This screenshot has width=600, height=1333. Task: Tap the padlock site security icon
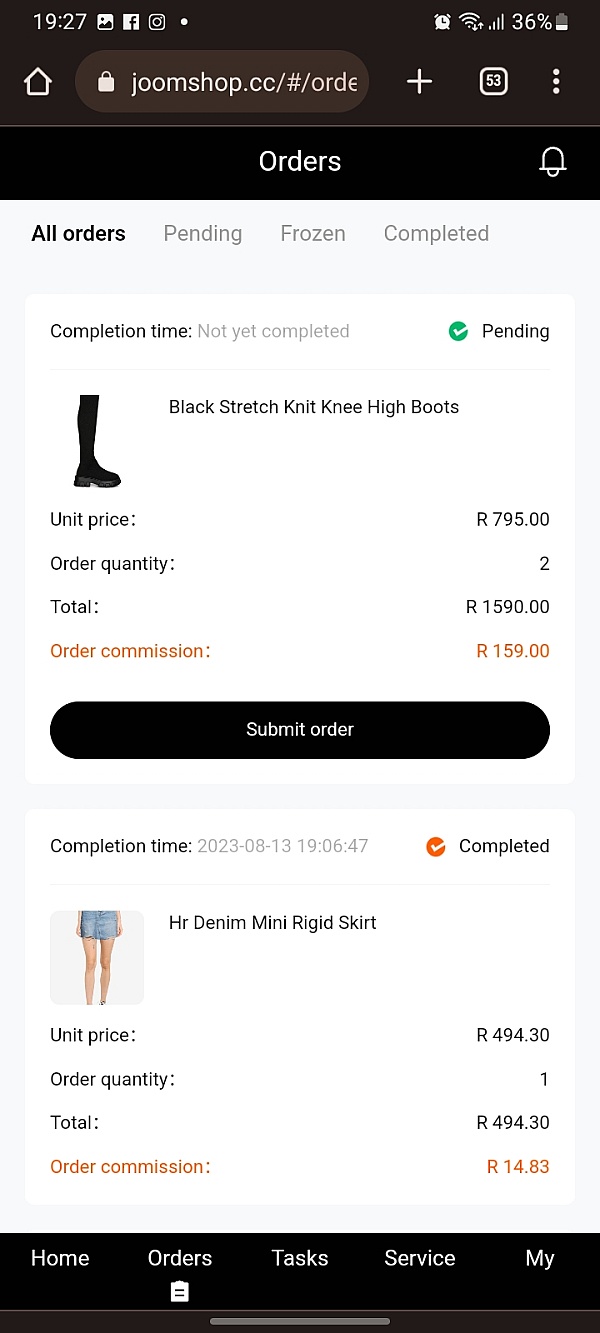(106, 82)
